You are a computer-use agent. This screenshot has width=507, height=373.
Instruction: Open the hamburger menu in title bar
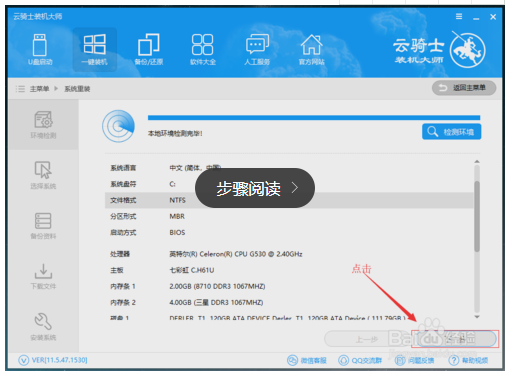pos(459,16)
